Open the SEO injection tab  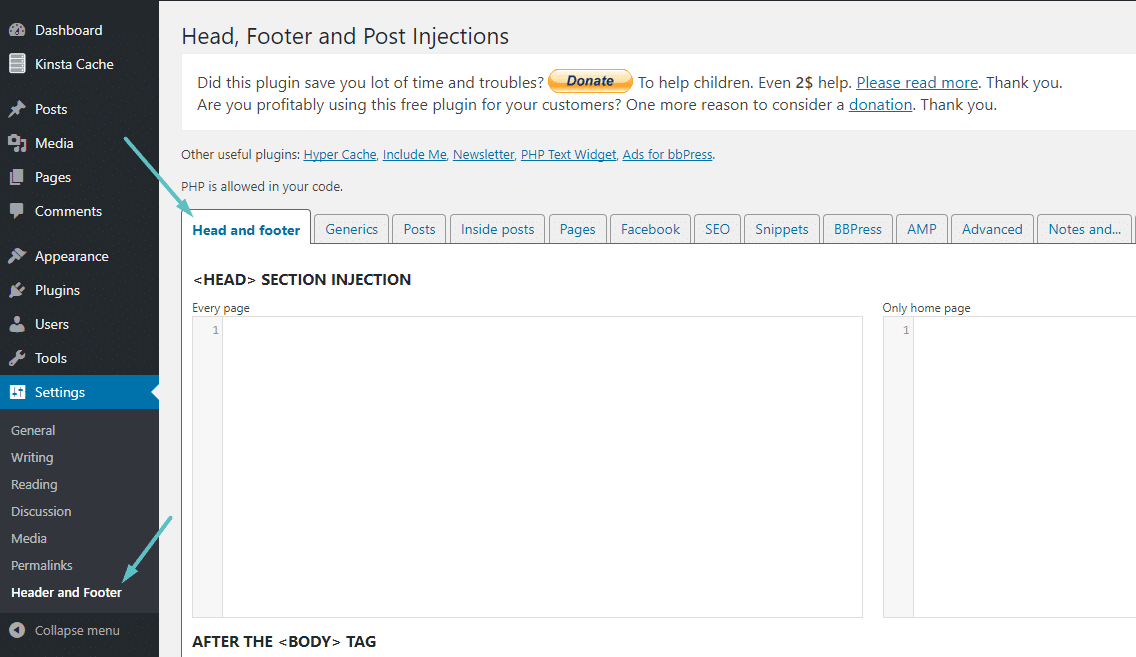click(x=717, y=228)
